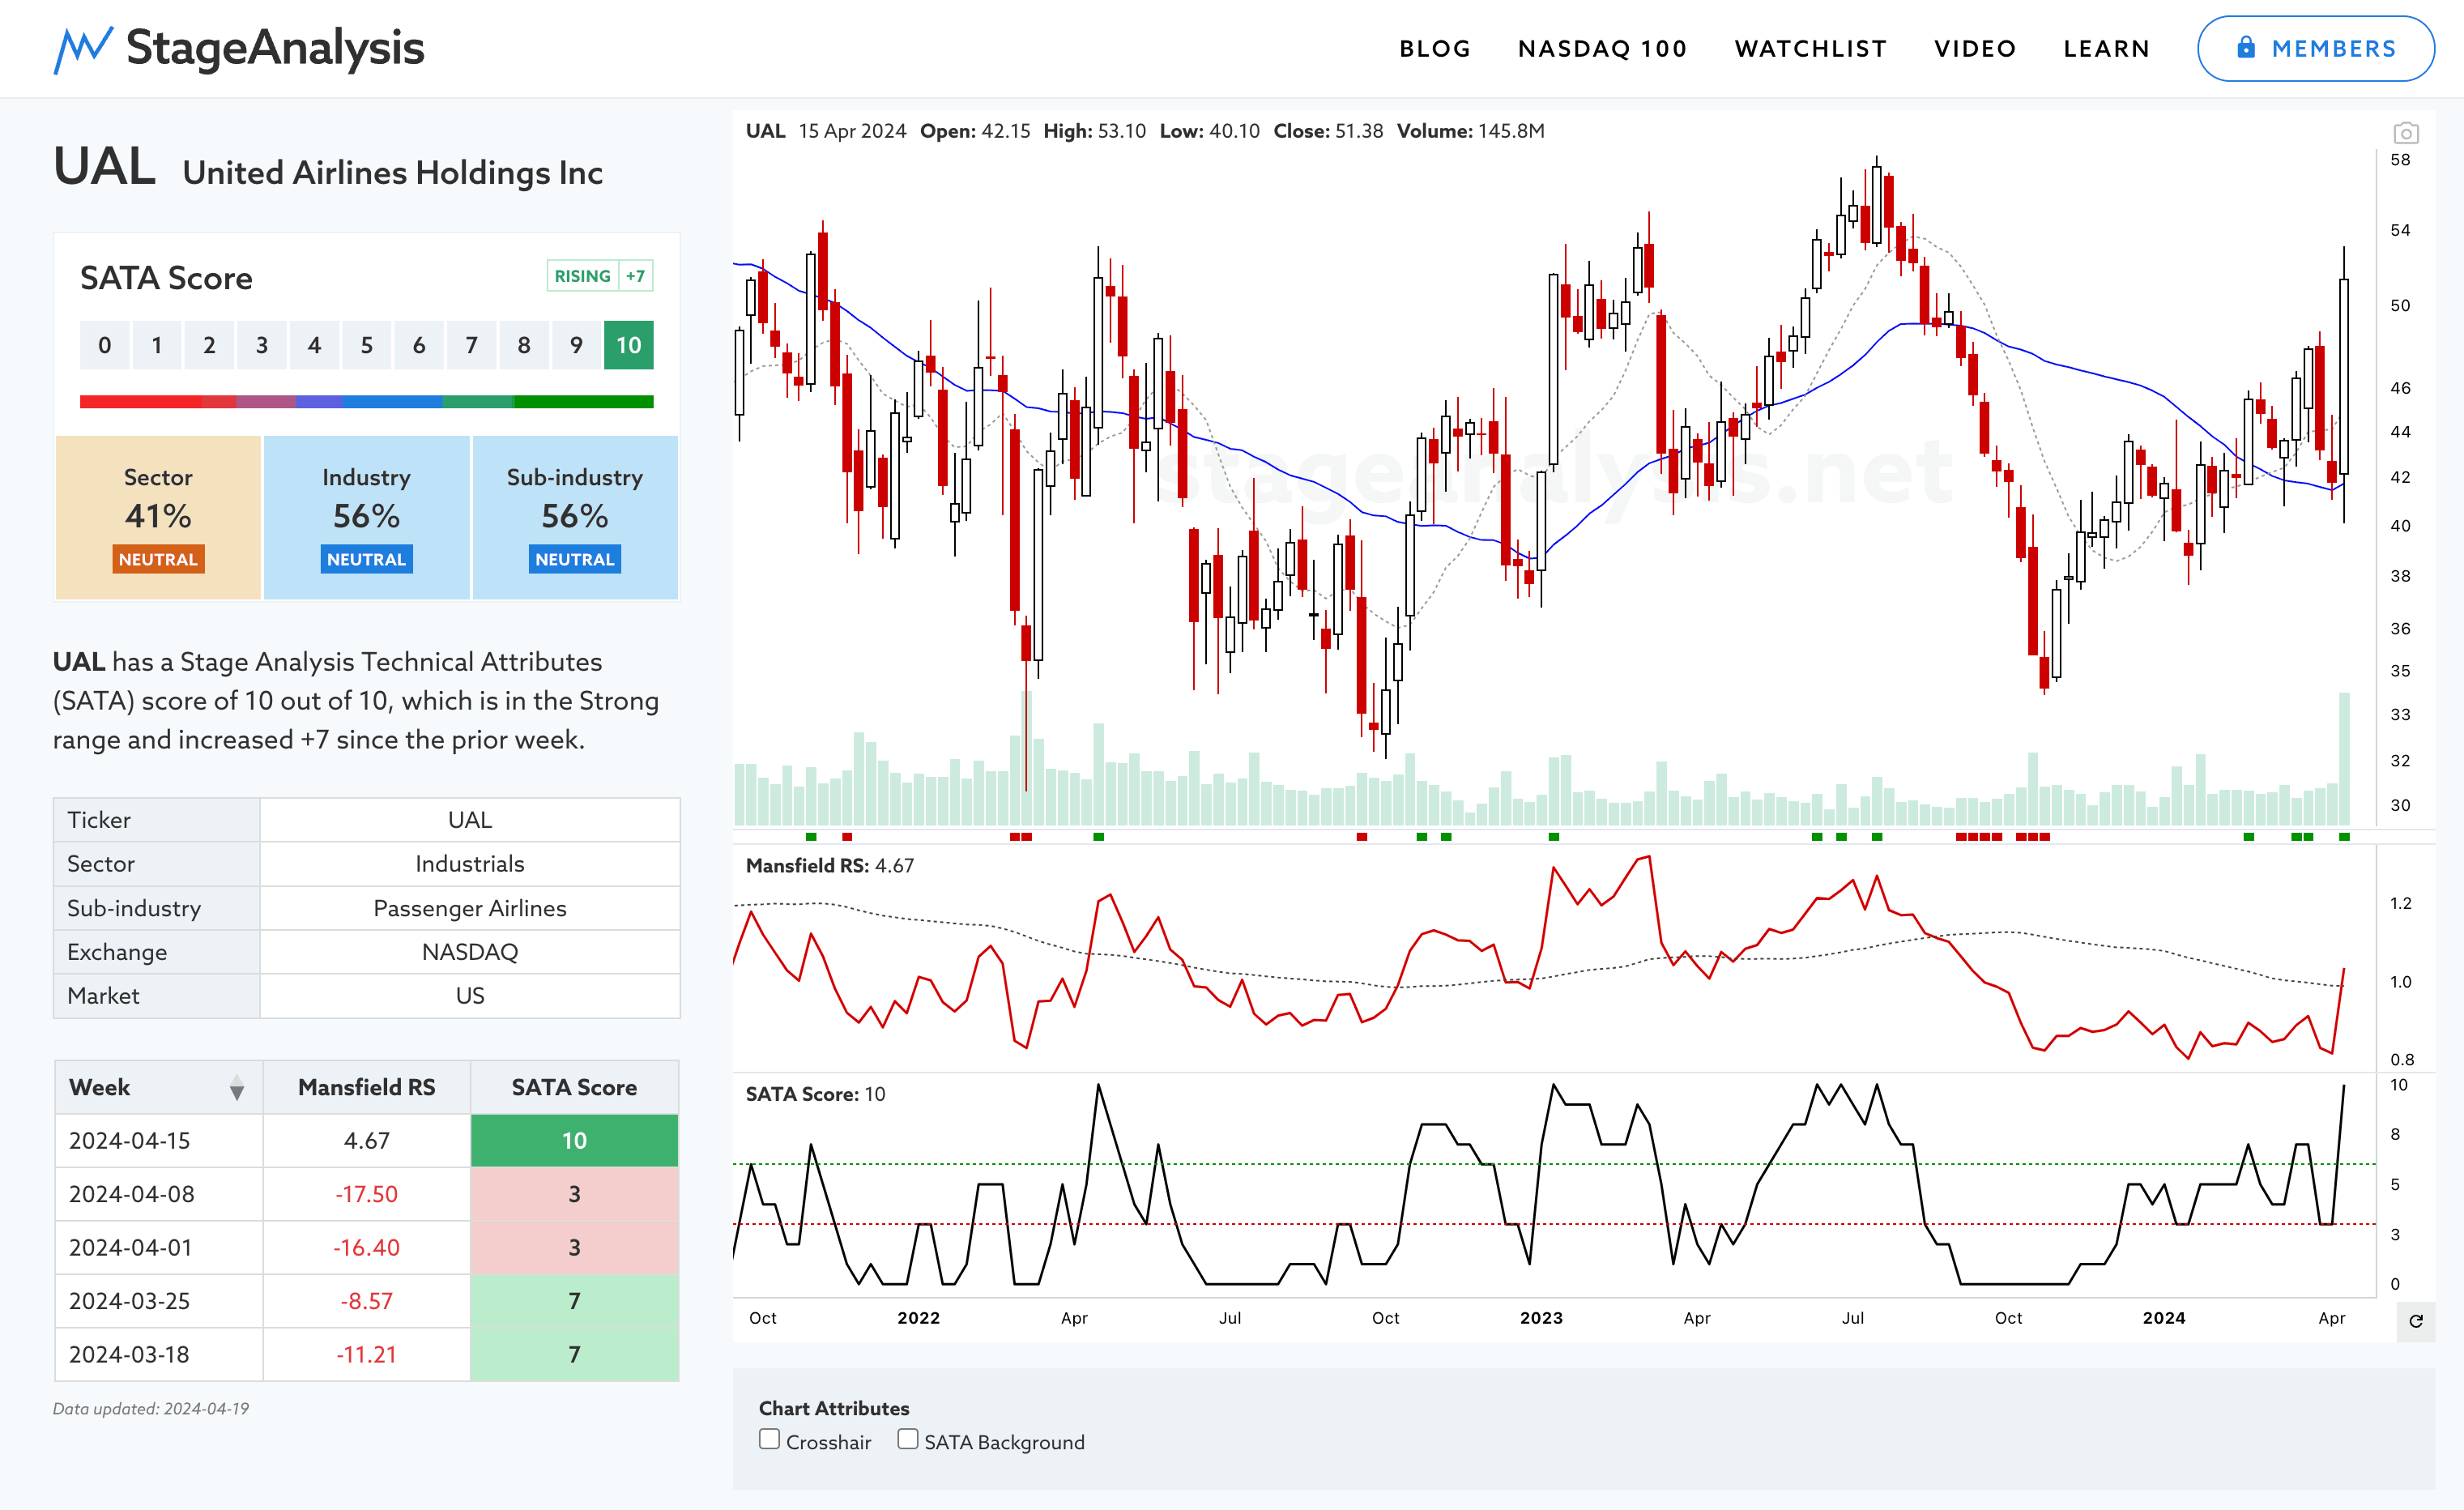2464x1510 pixels.
Task: Open the NASDAQ 100 menu item
Action: coord(1602,48)
